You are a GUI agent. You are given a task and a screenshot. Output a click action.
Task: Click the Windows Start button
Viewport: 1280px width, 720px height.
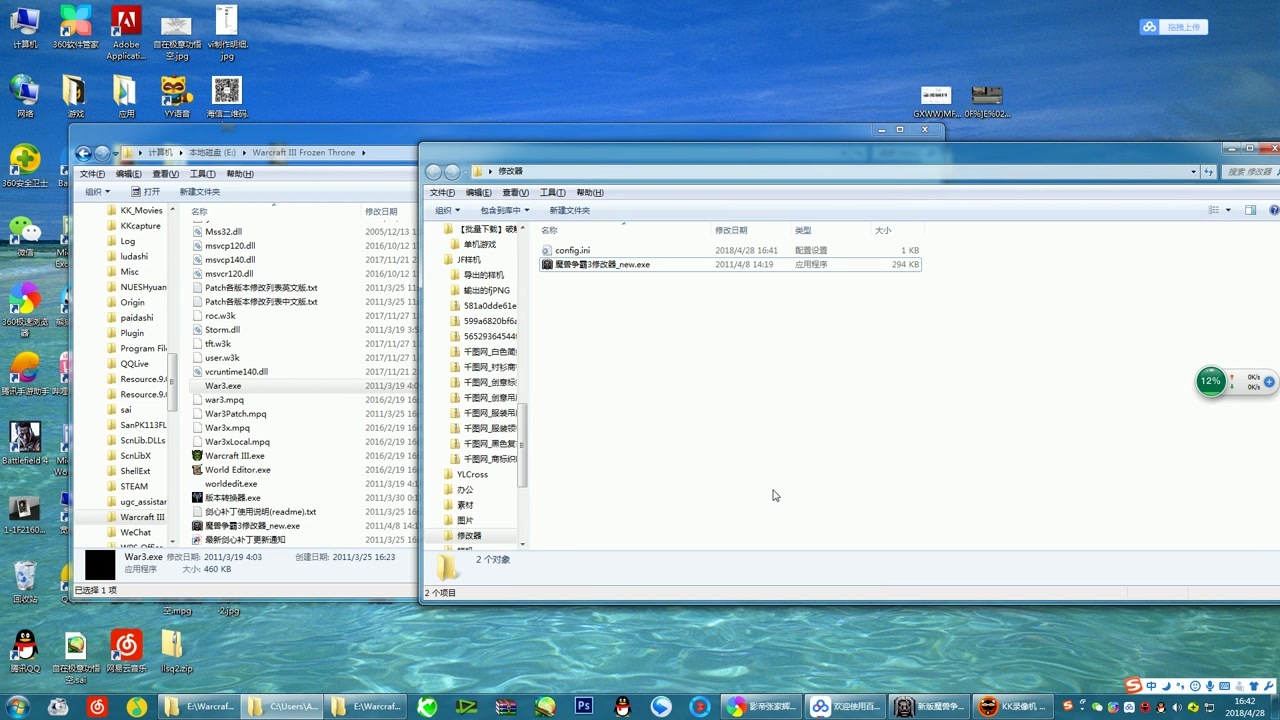pos(18,706)
